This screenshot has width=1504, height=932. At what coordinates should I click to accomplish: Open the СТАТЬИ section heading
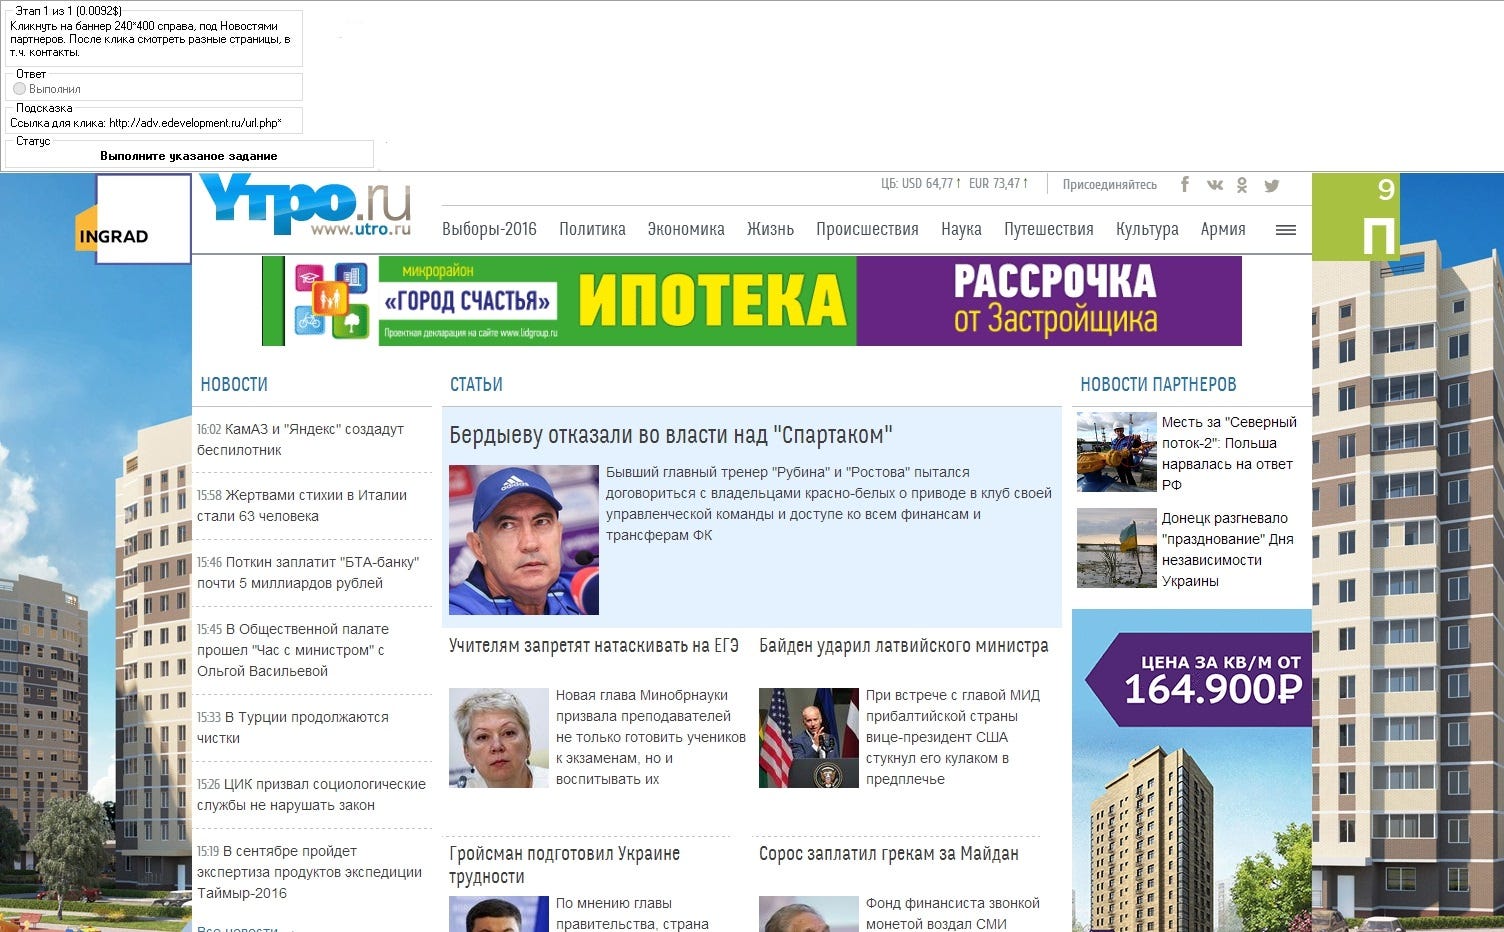click(x=476, y=384)
